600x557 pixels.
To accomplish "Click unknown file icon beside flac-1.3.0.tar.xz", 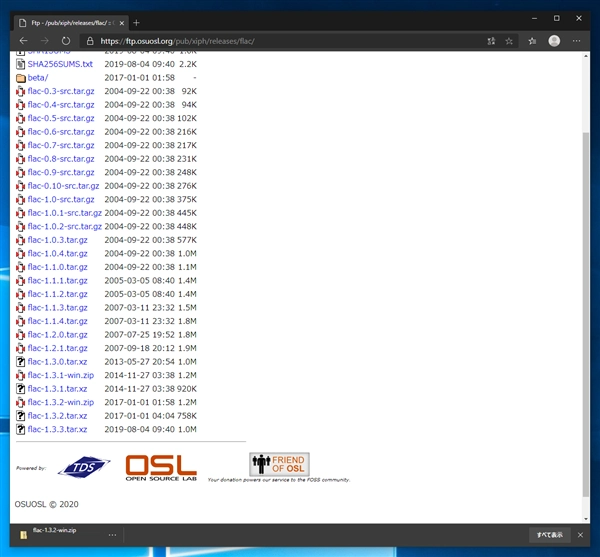I will pos(21,362).
